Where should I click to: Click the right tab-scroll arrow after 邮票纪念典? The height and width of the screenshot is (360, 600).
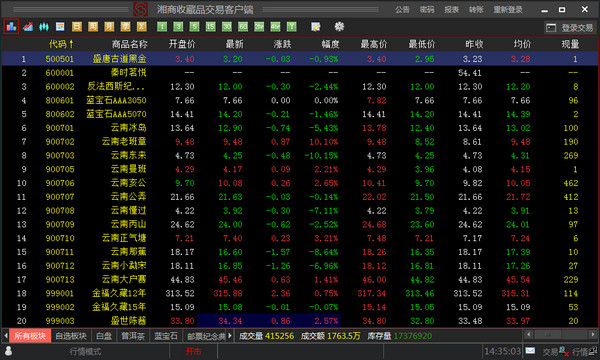pyautogui.click(x=230, y=336)
